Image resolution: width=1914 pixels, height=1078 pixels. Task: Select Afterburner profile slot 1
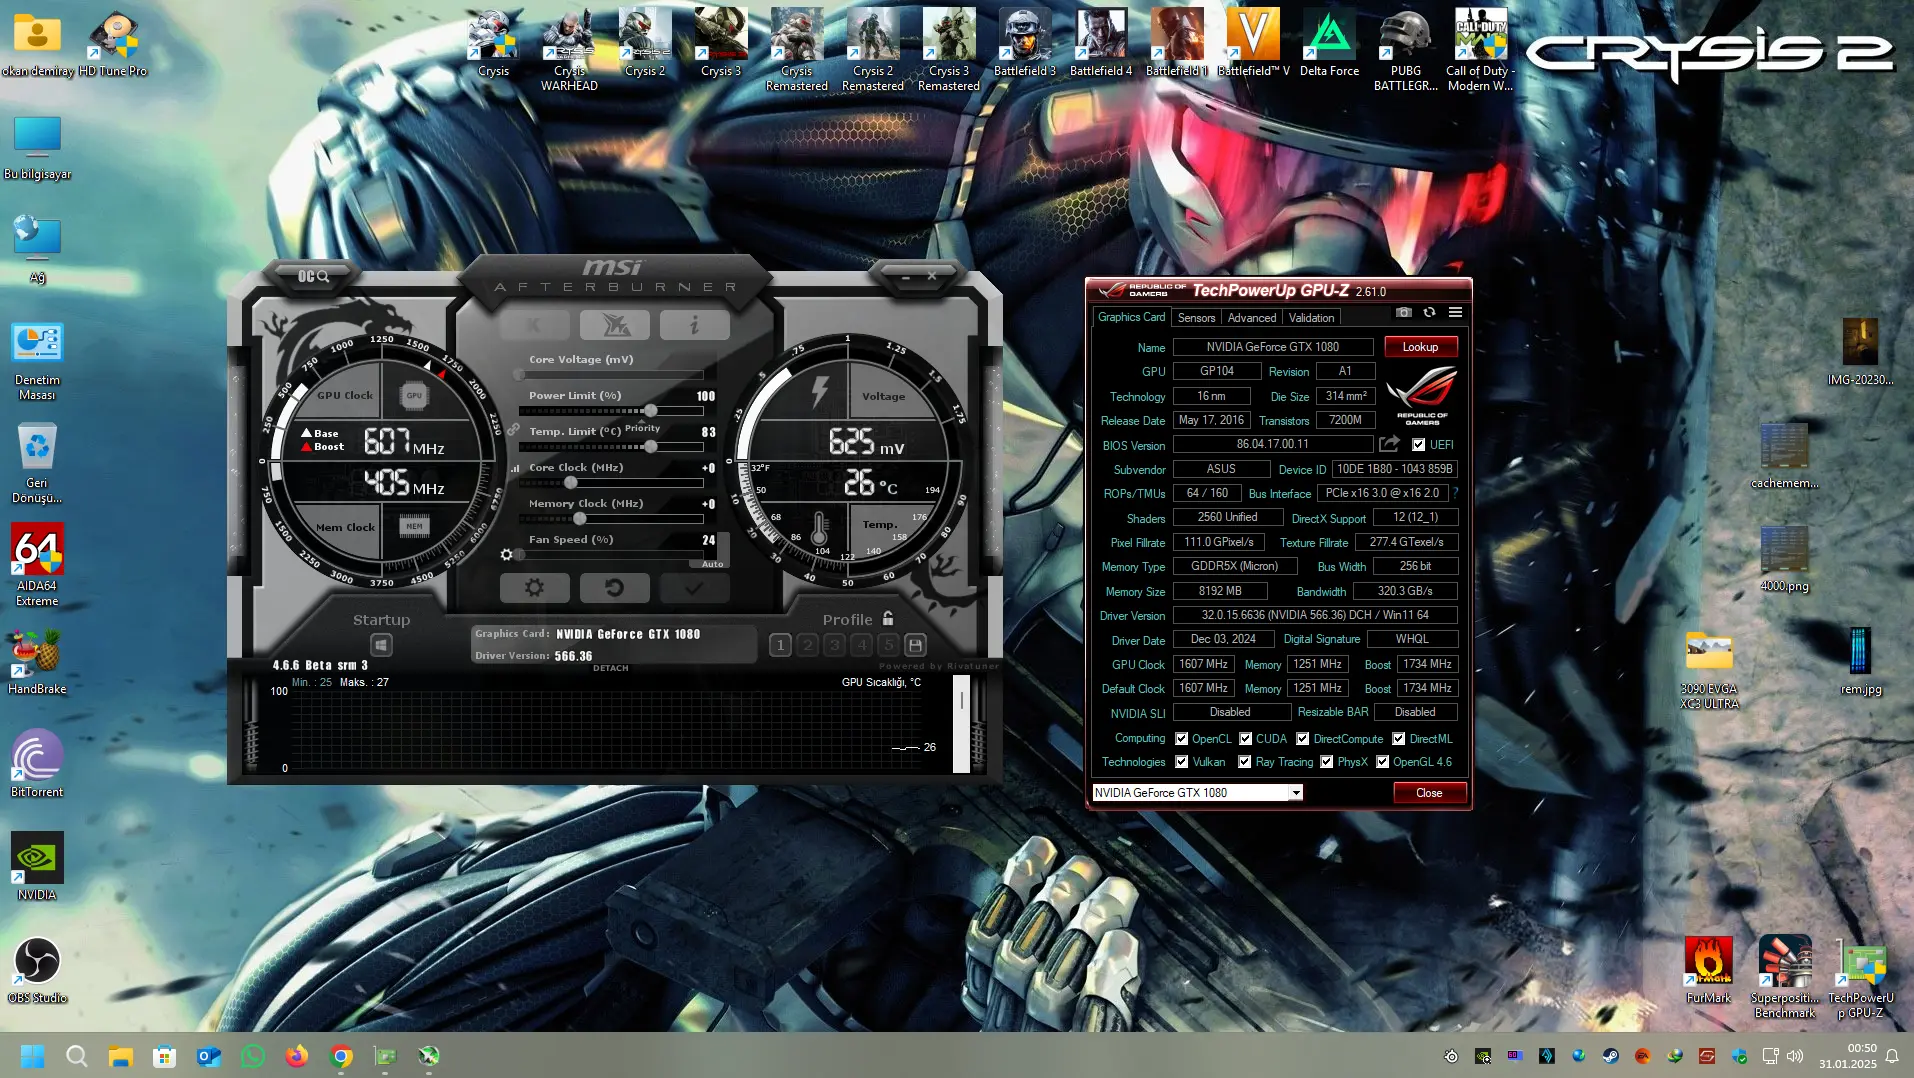[781, 645]
